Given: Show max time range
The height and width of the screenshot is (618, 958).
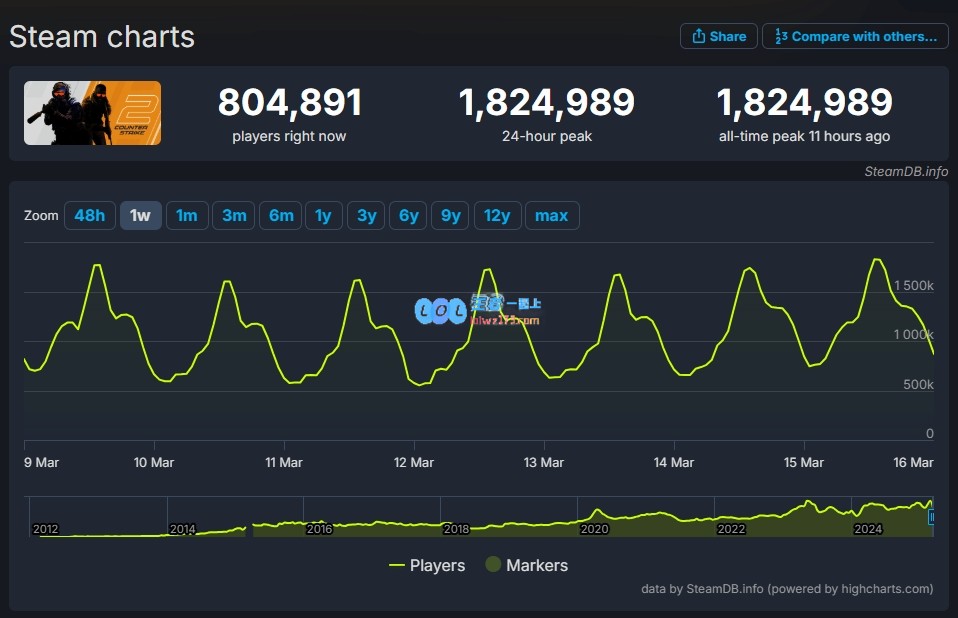Looking at the screenshot, I should (552, 216).
